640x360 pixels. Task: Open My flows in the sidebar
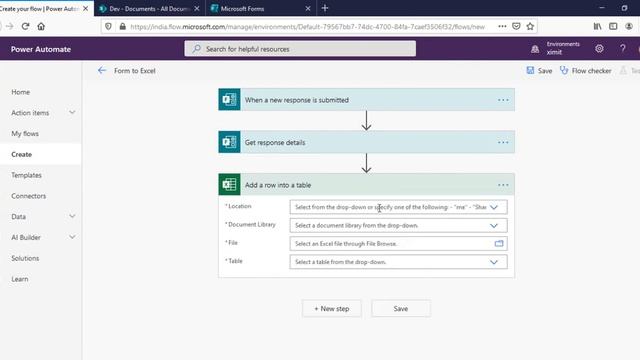tap(25, 133)
